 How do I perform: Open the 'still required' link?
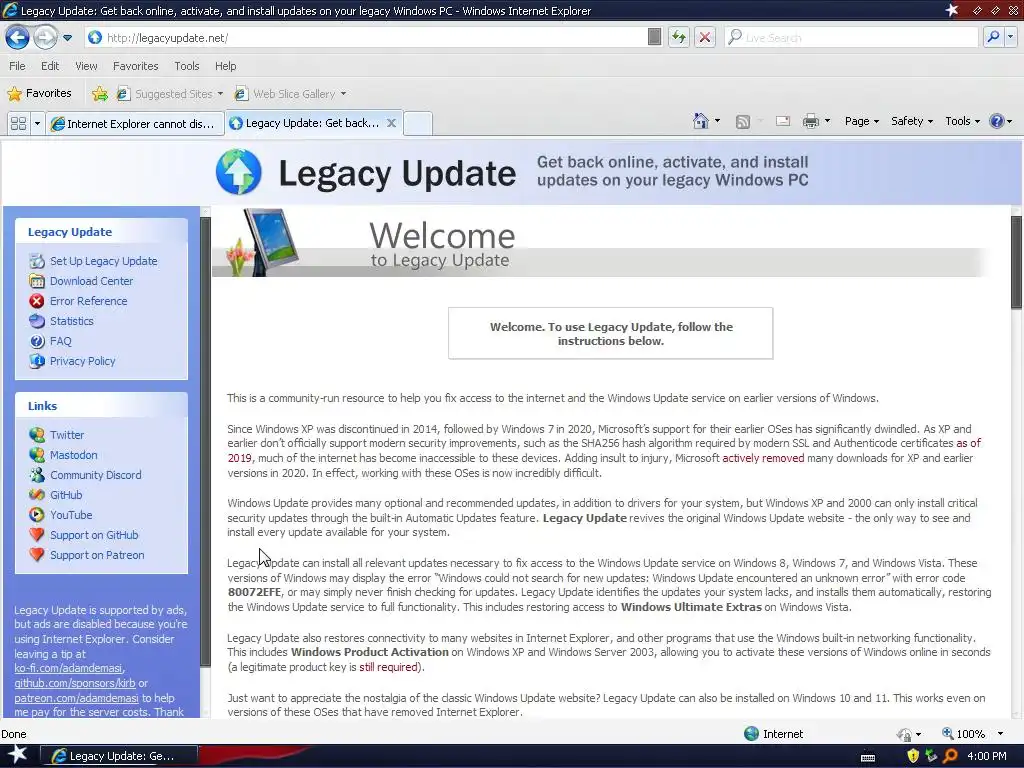point(388,667)
